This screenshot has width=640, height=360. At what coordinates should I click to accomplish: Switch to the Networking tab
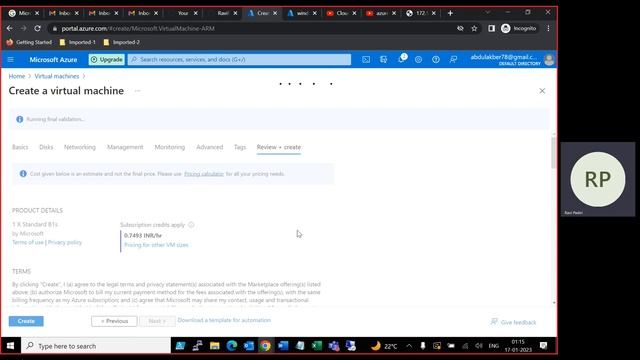(x=80, y=147)
